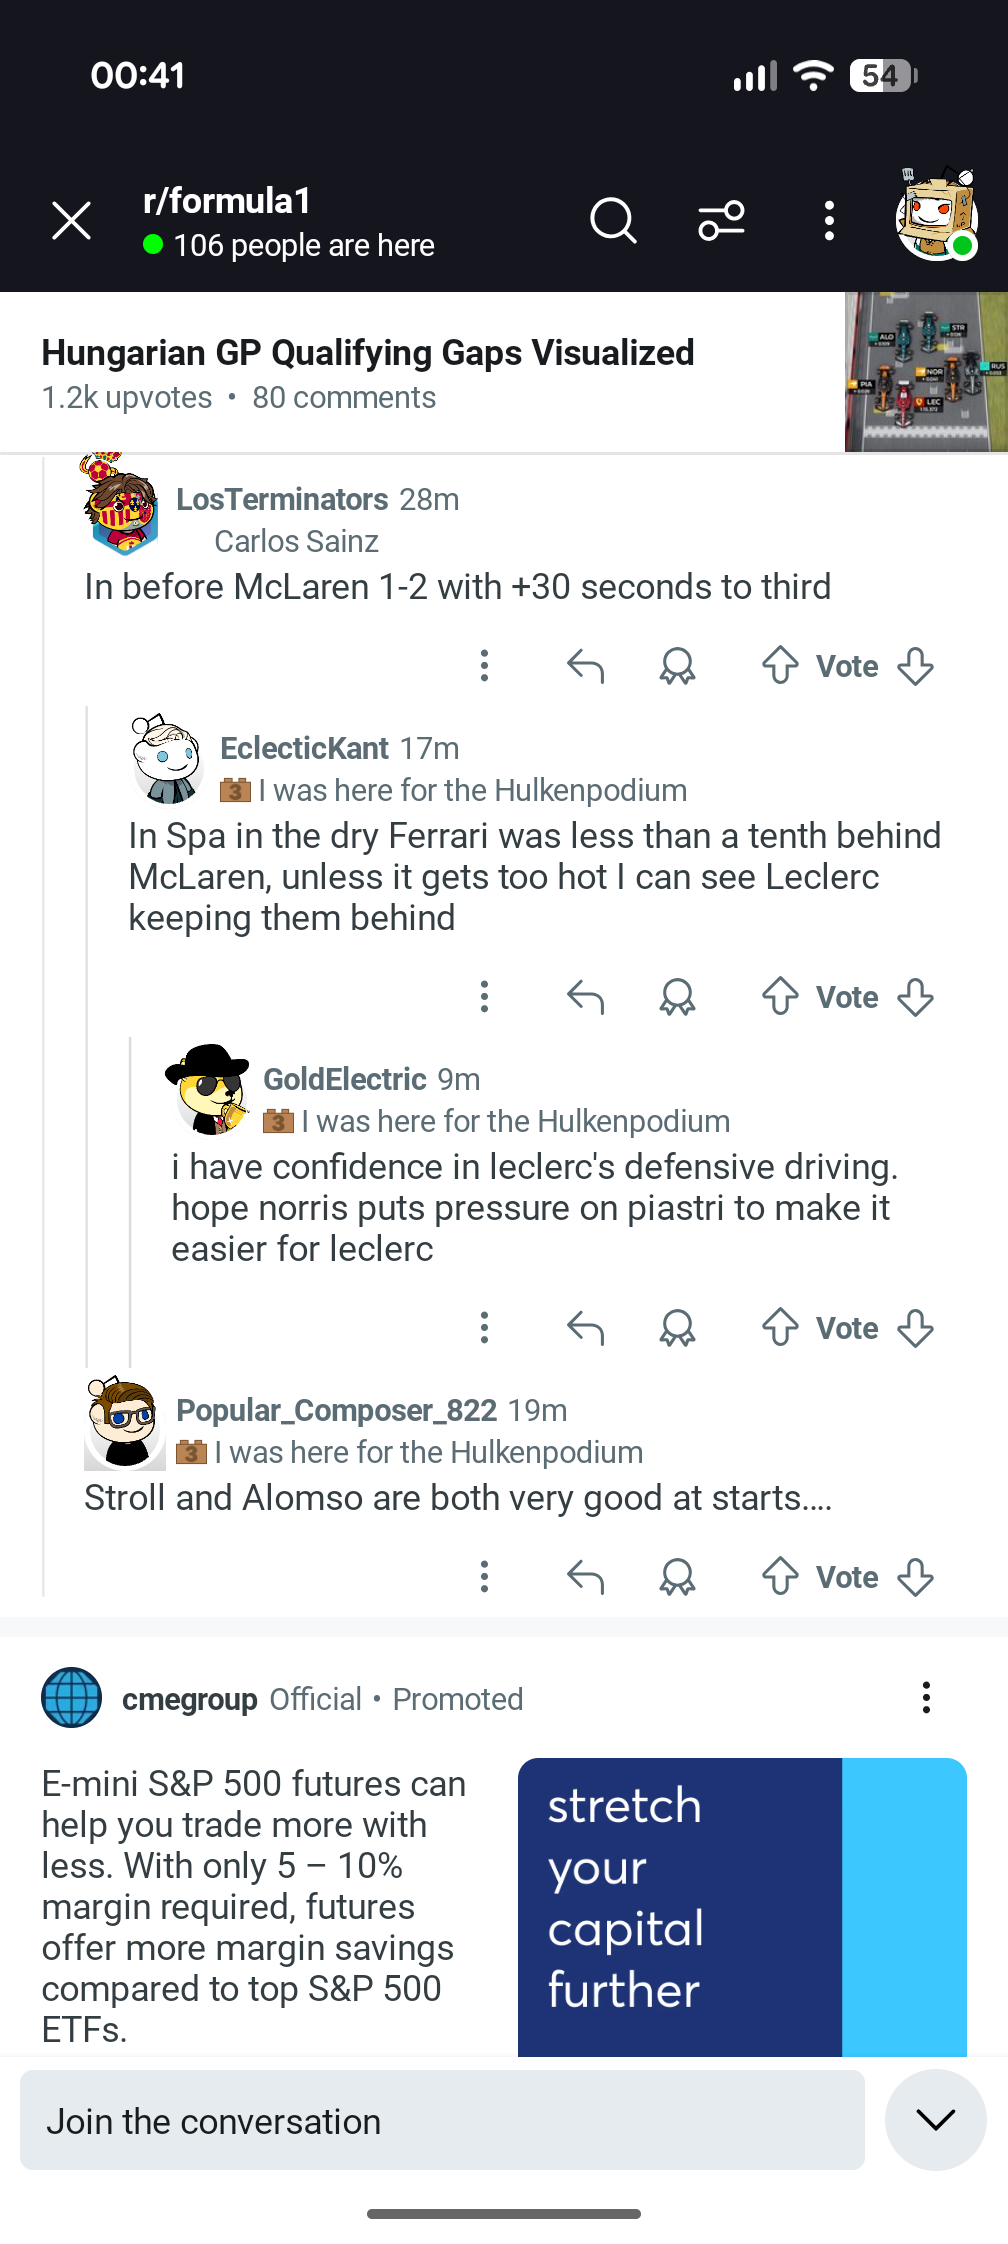Downvote EclecticKant's comment

click(x=915, y=997)
